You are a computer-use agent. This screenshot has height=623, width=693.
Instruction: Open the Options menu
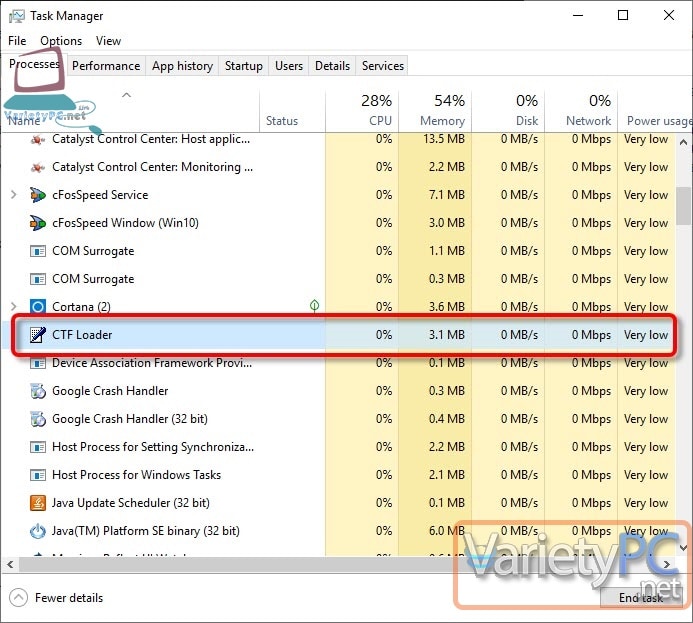(x=61, y=41)
